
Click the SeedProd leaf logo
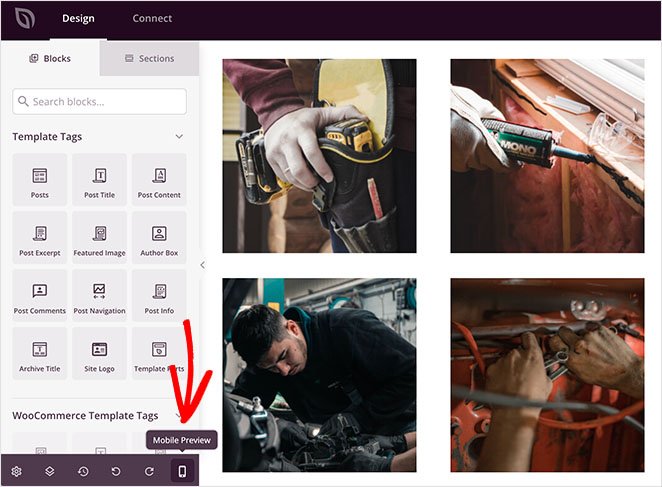25,19
